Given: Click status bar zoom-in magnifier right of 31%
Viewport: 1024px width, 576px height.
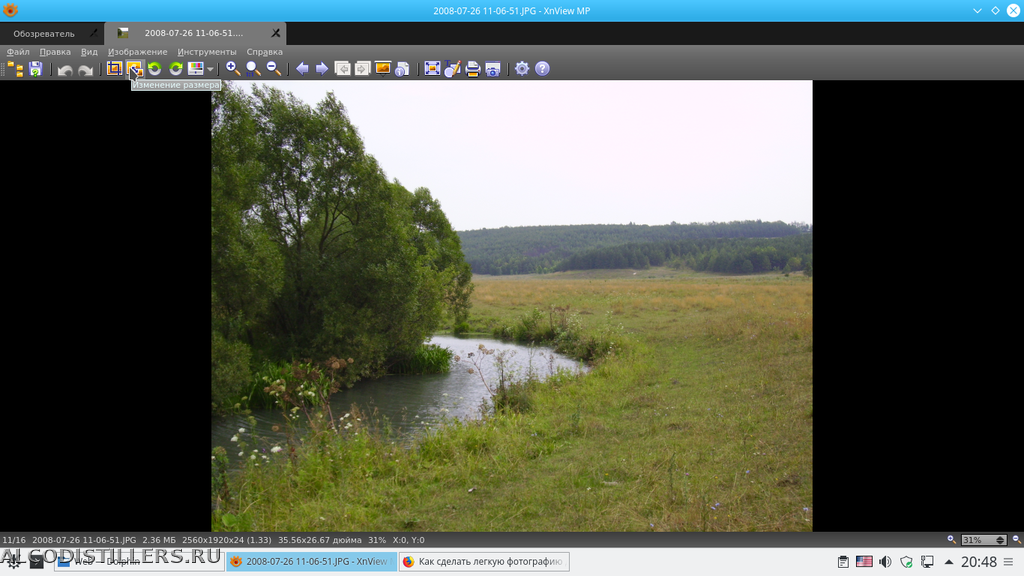Looking at the screenshot, I should tap(1016, 539).
